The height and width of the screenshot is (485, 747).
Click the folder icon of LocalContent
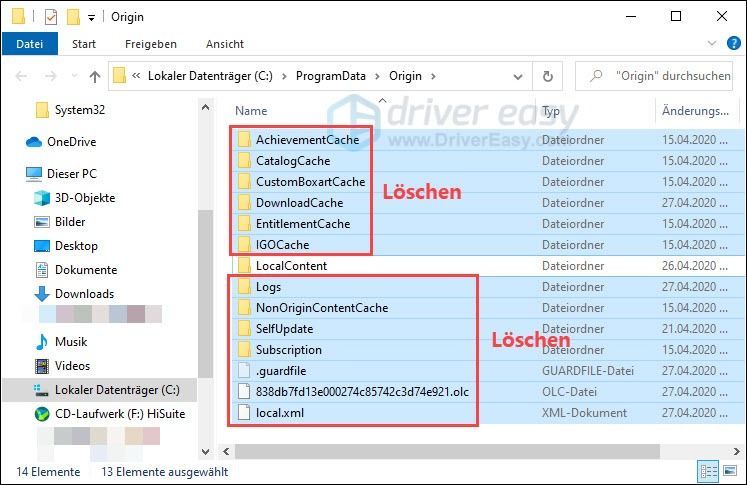(244, 265)
